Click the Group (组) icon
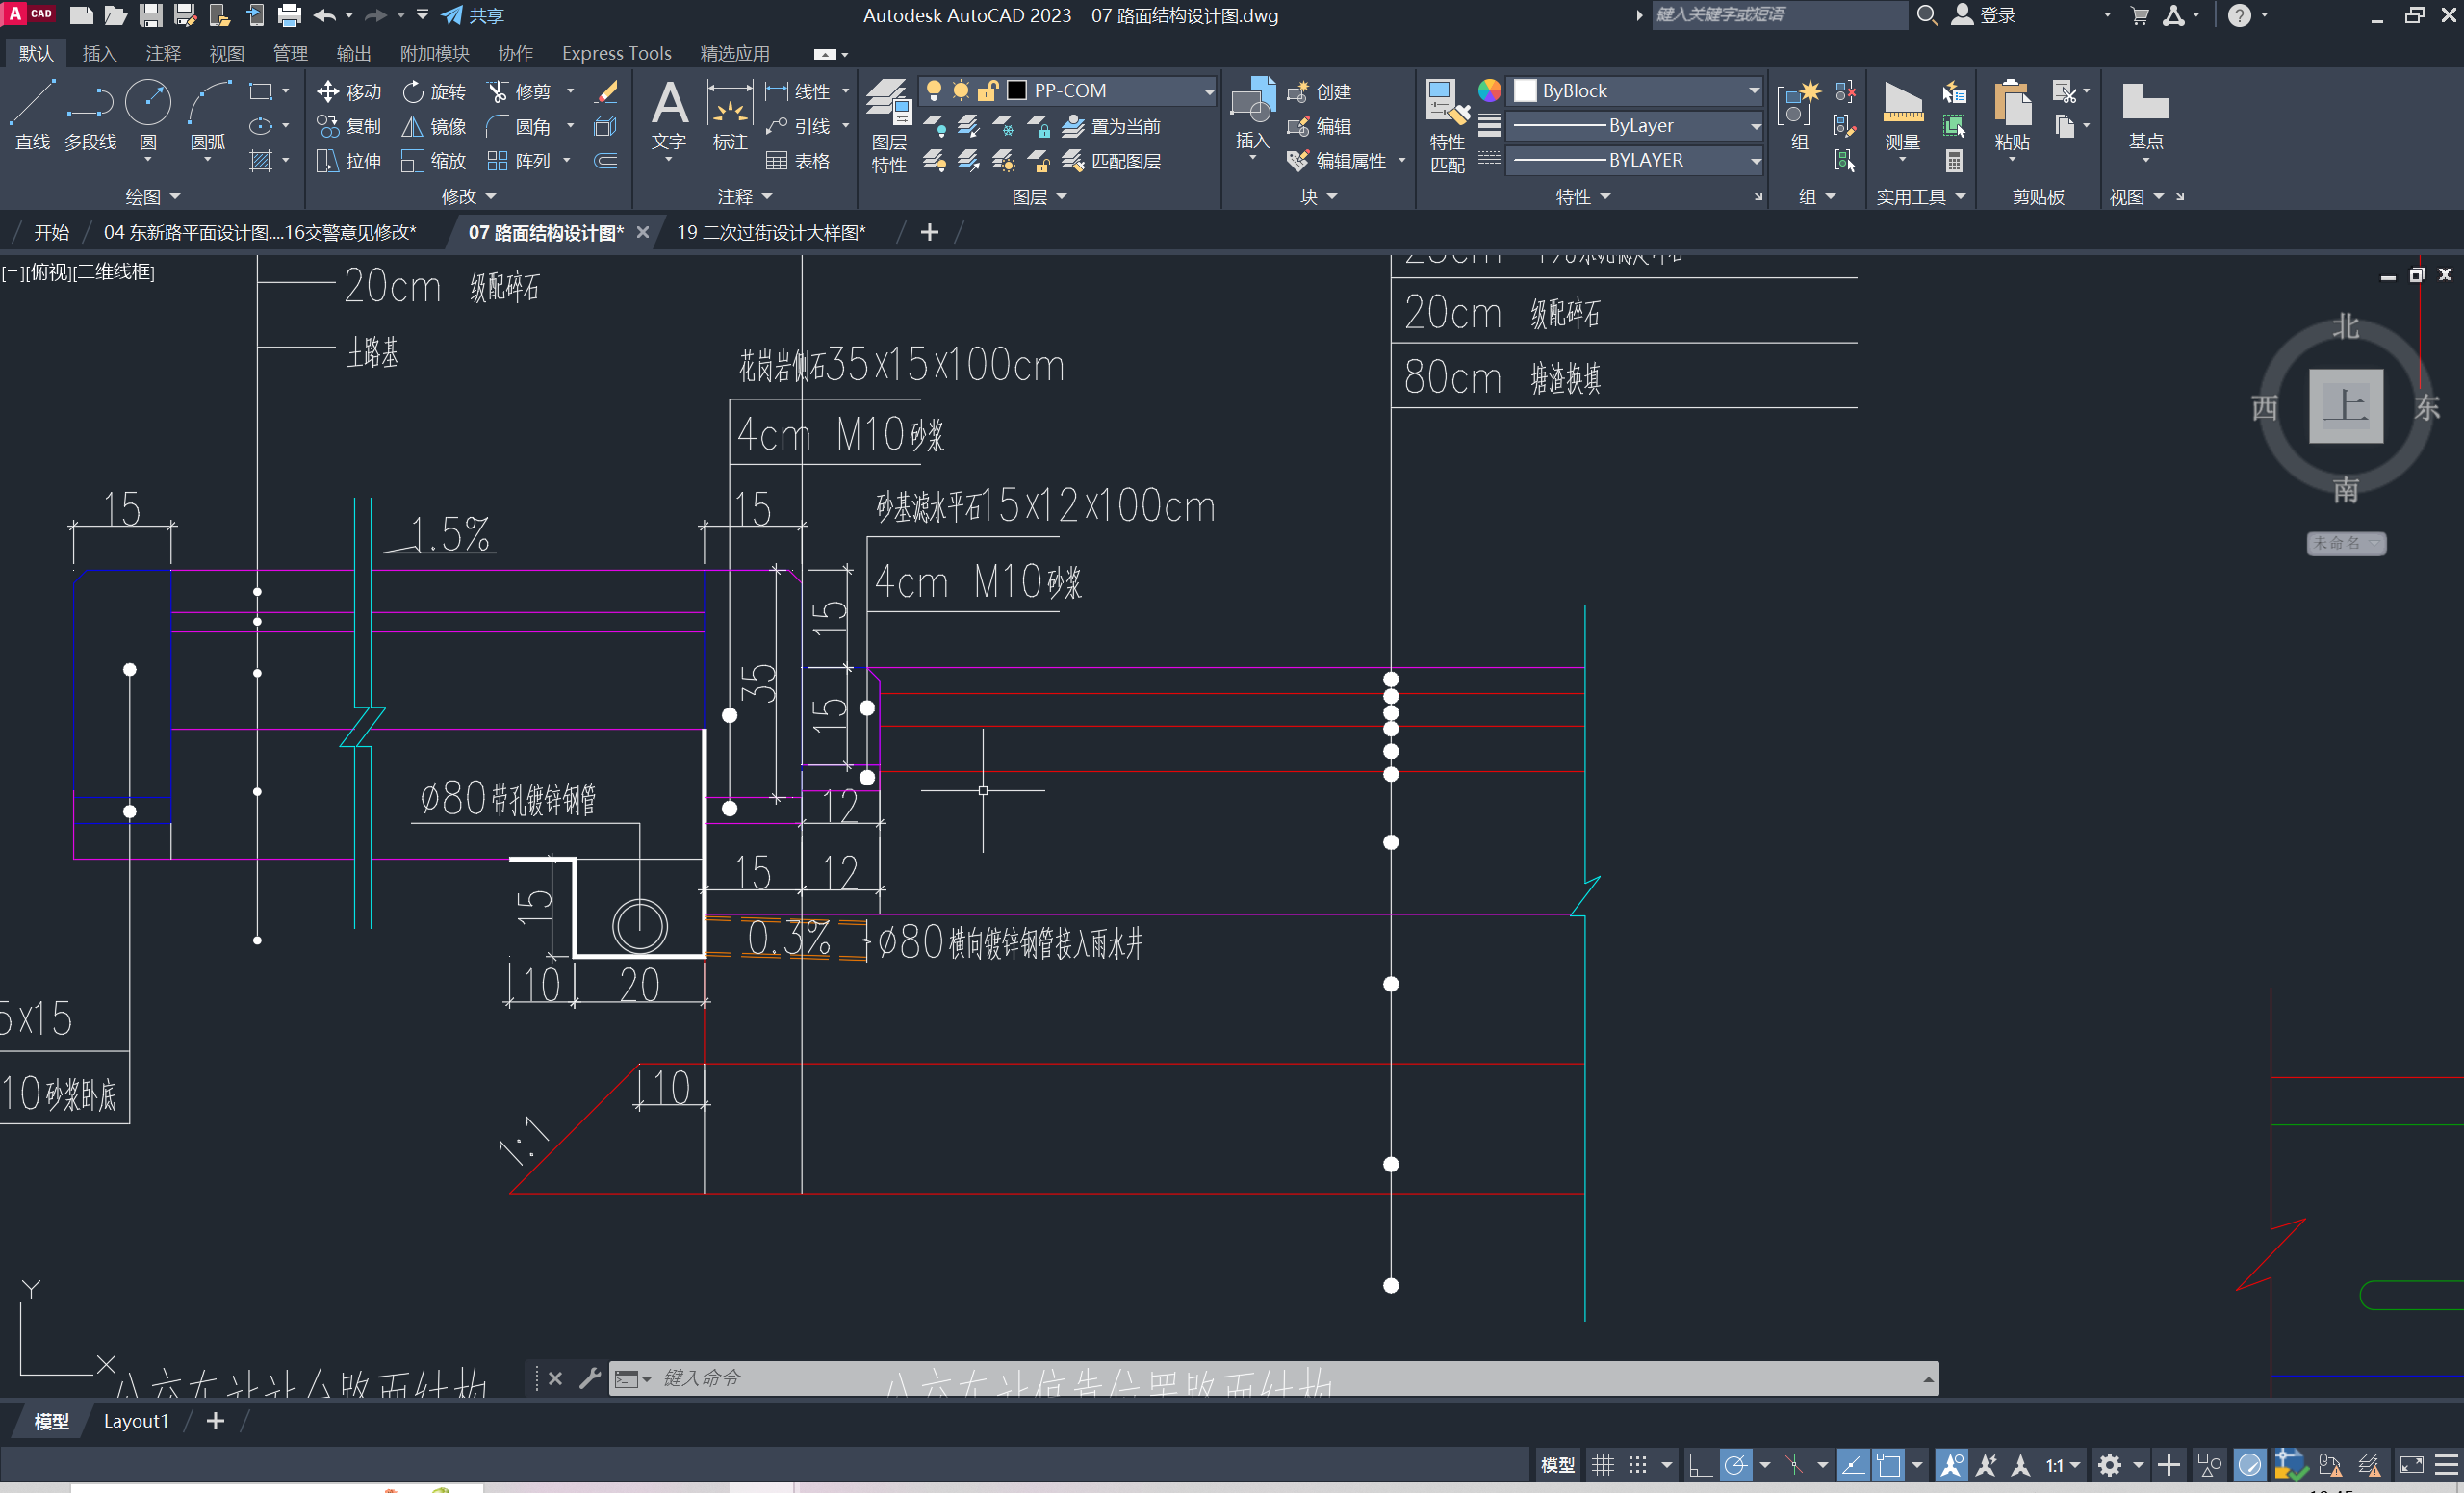The image size is (2464, 1493). (x=1799, y=115)
